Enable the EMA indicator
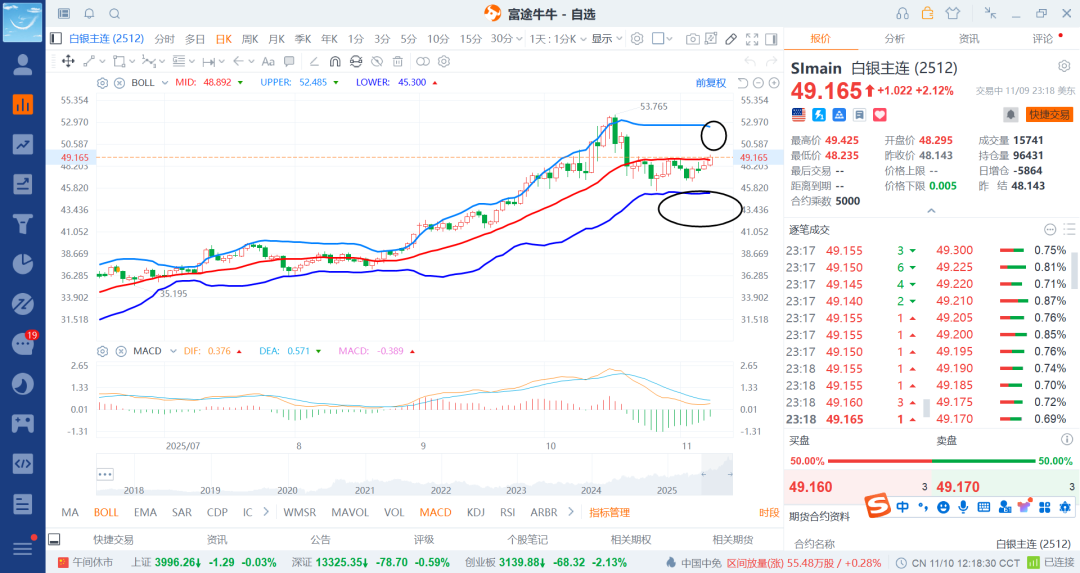This screenshot has height=573, width=1080. (145, 512)
